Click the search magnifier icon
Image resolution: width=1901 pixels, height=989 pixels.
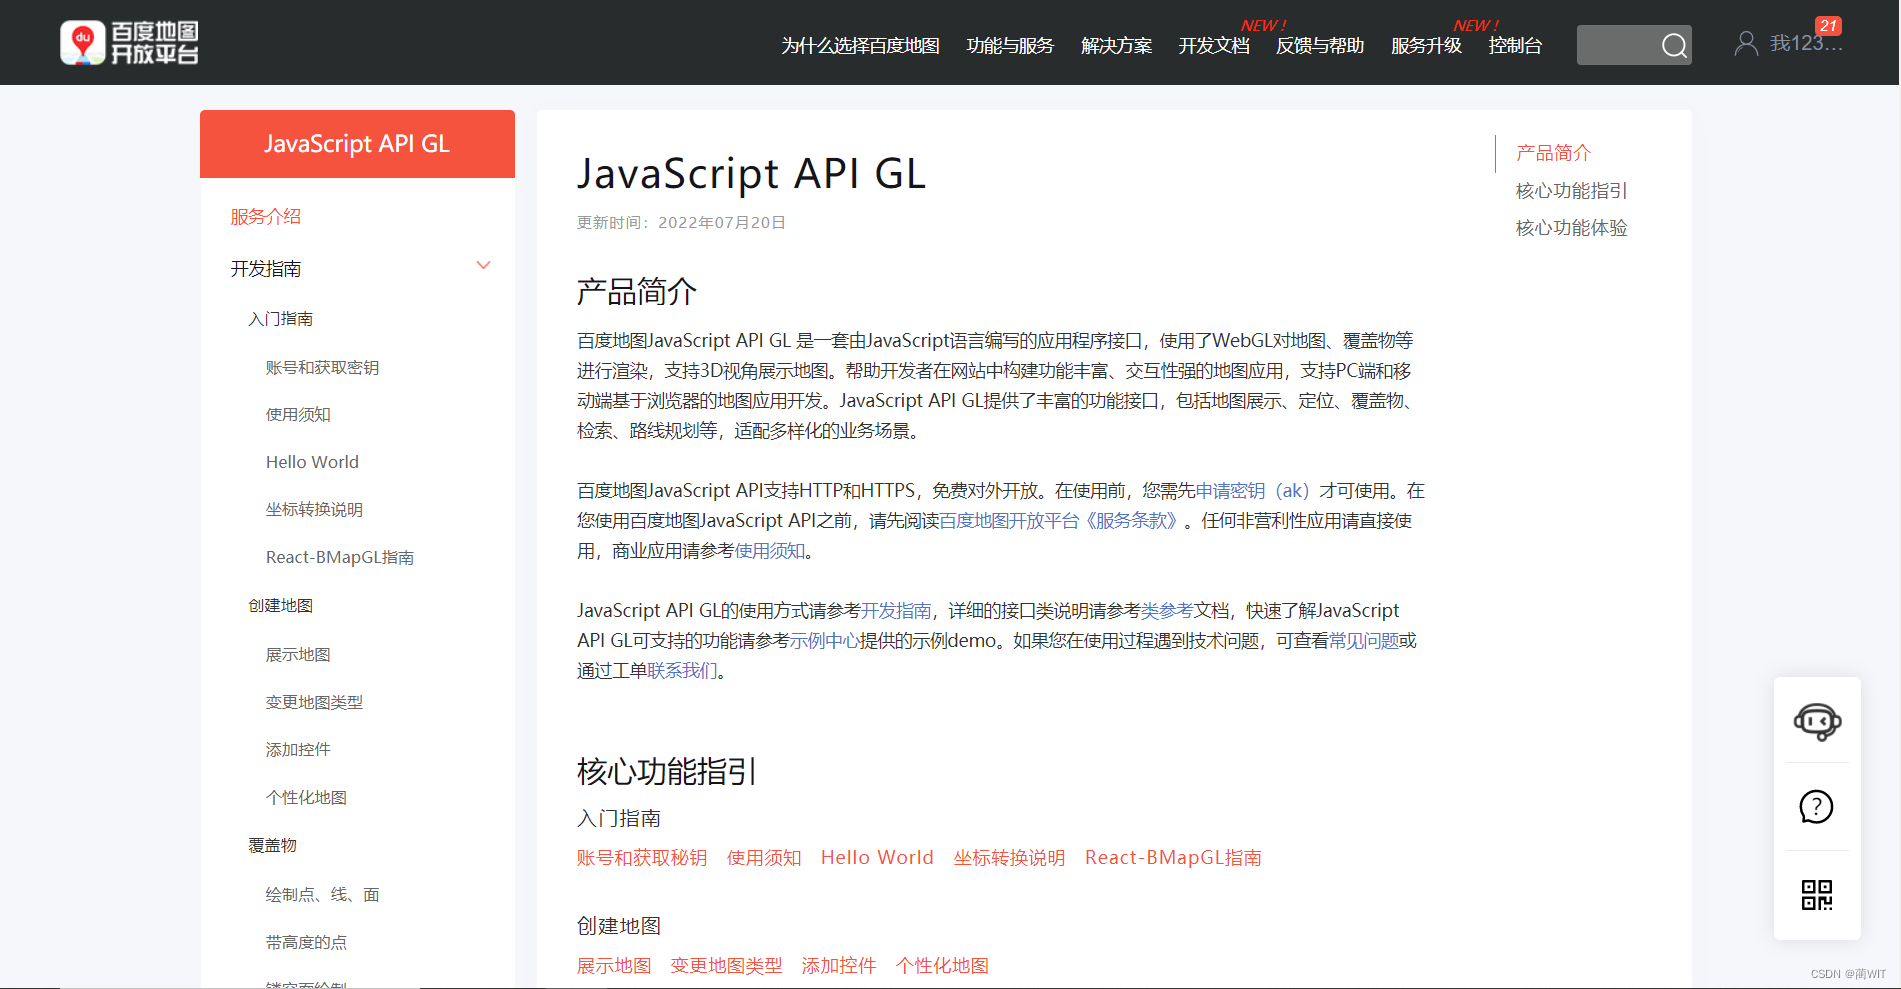click(x=1674, y=45)
